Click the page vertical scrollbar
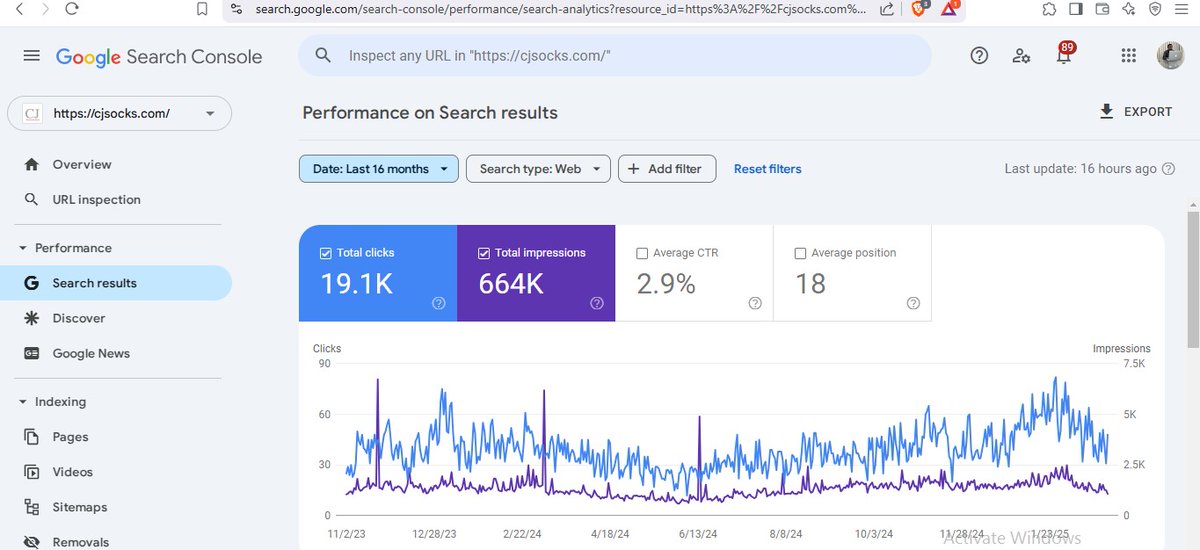Image resolution: width=1200 pixels, height=550 pixels. (1192, 280)
